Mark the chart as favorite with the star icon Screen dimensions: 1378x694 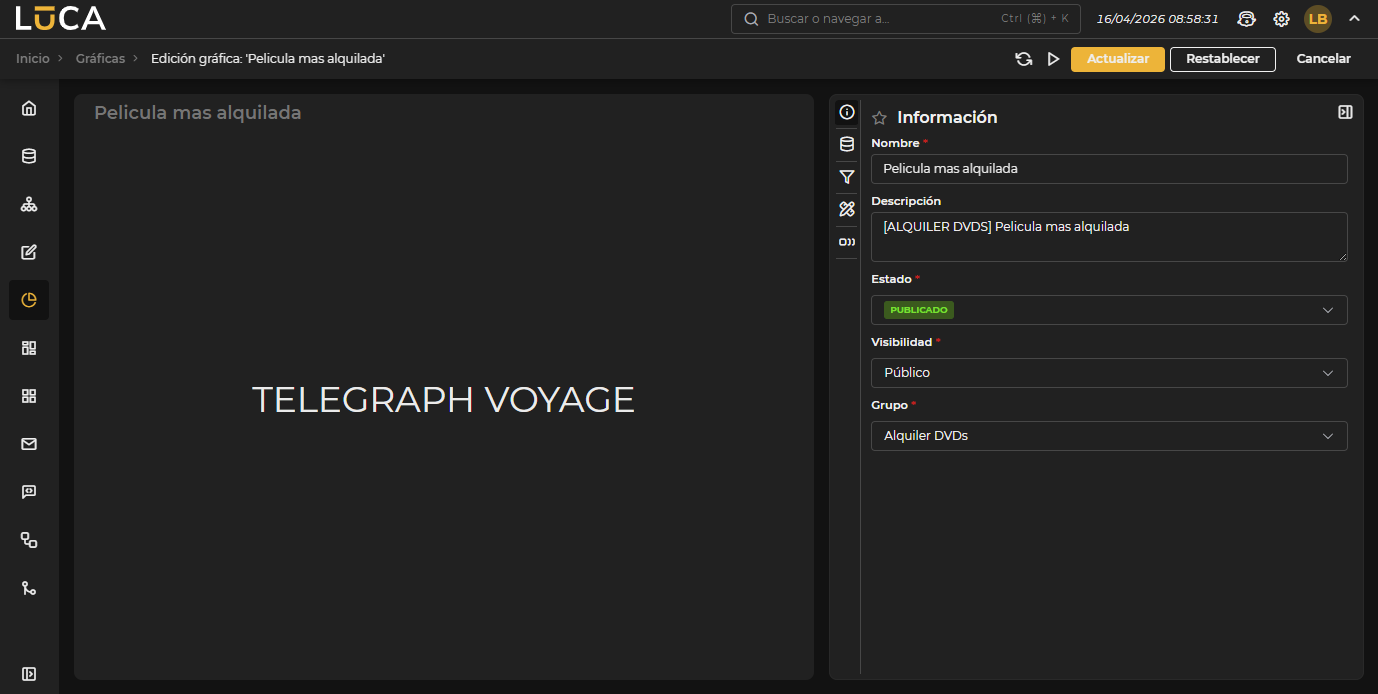coord(880,118)
